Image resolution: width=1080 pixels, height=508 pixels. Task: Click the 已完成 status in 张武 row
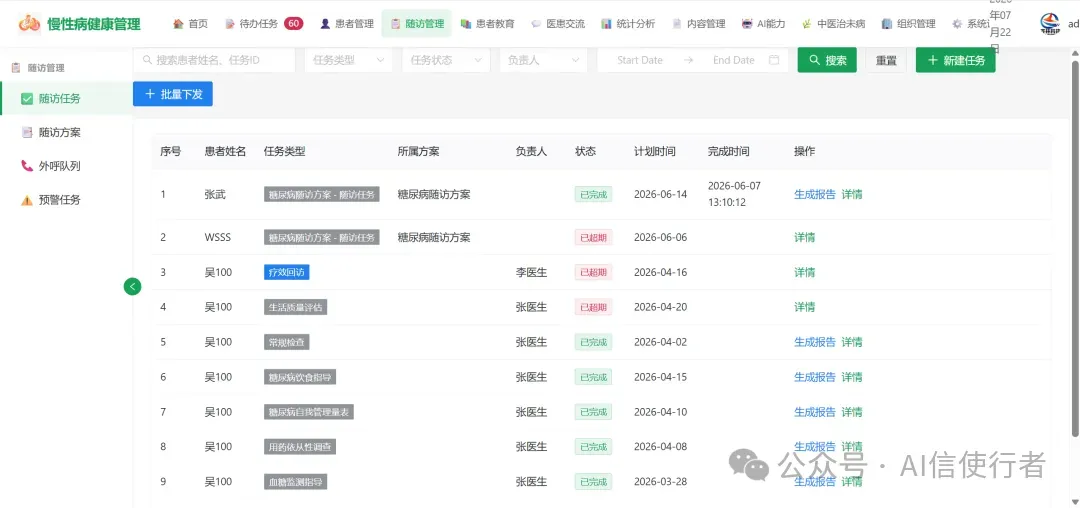pyautogui.click(x=594, y=194)
